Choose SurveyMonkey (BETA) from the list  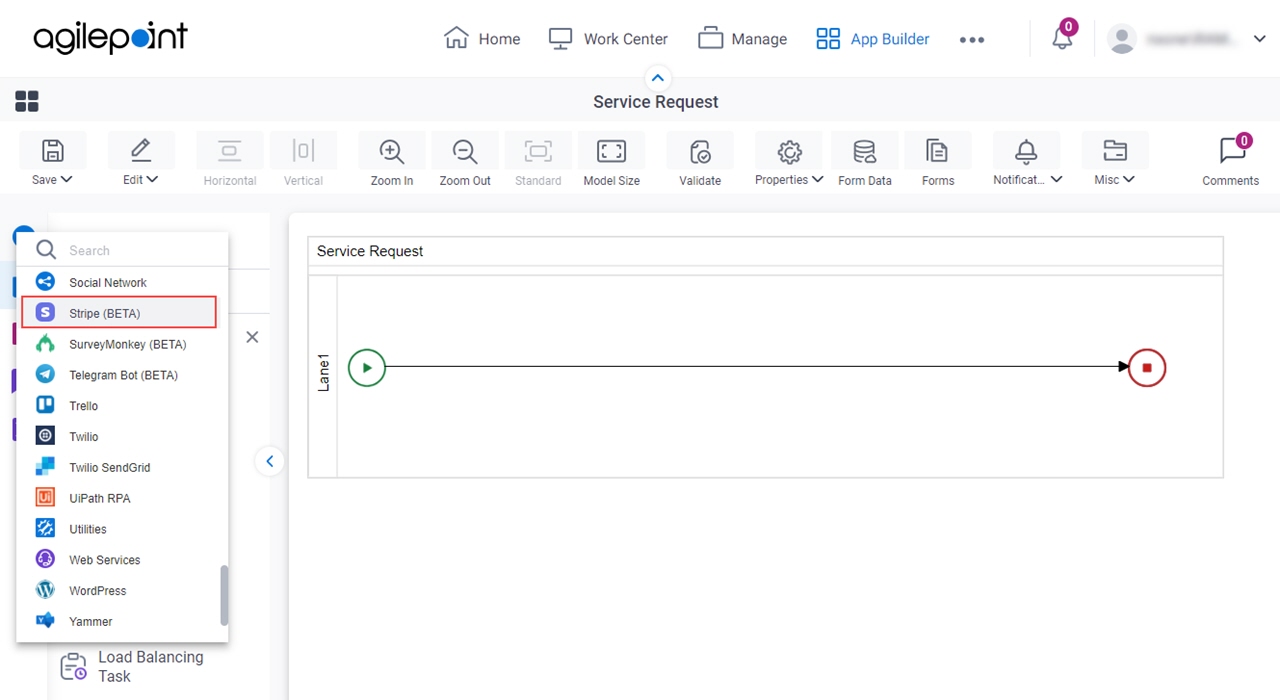(x=122, y=344)
